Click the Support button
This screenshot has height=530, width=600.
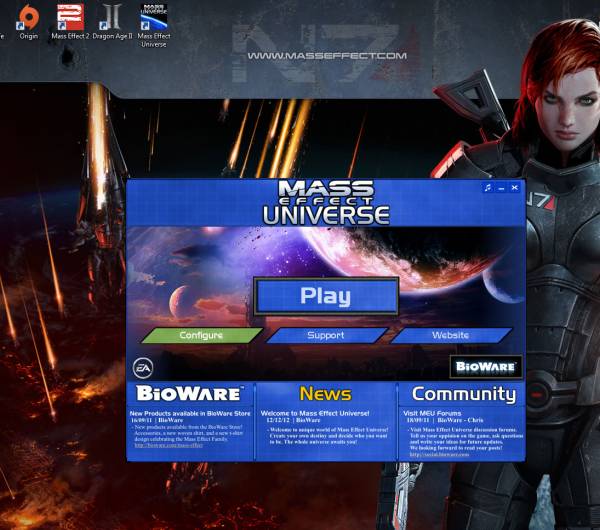[326, 335]
